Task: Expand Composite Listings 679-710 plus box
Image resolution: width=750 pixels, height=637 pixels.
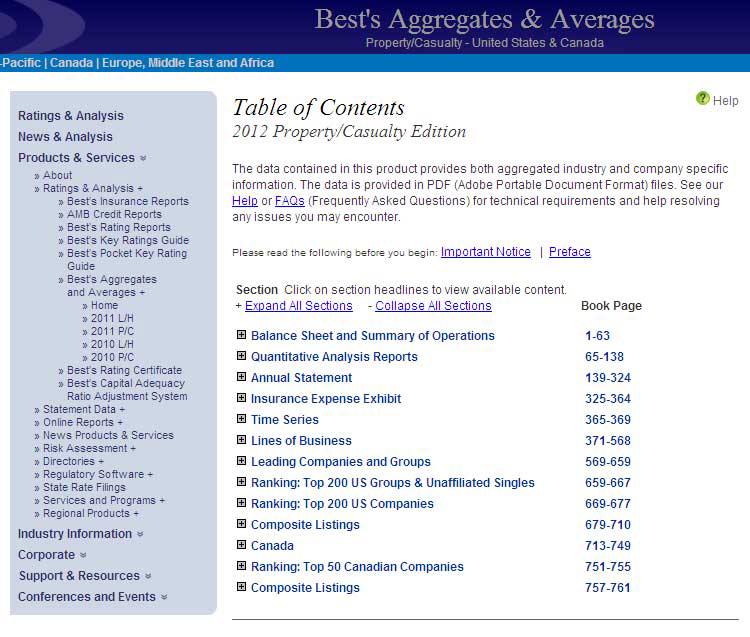Action: tap(242, 524)
